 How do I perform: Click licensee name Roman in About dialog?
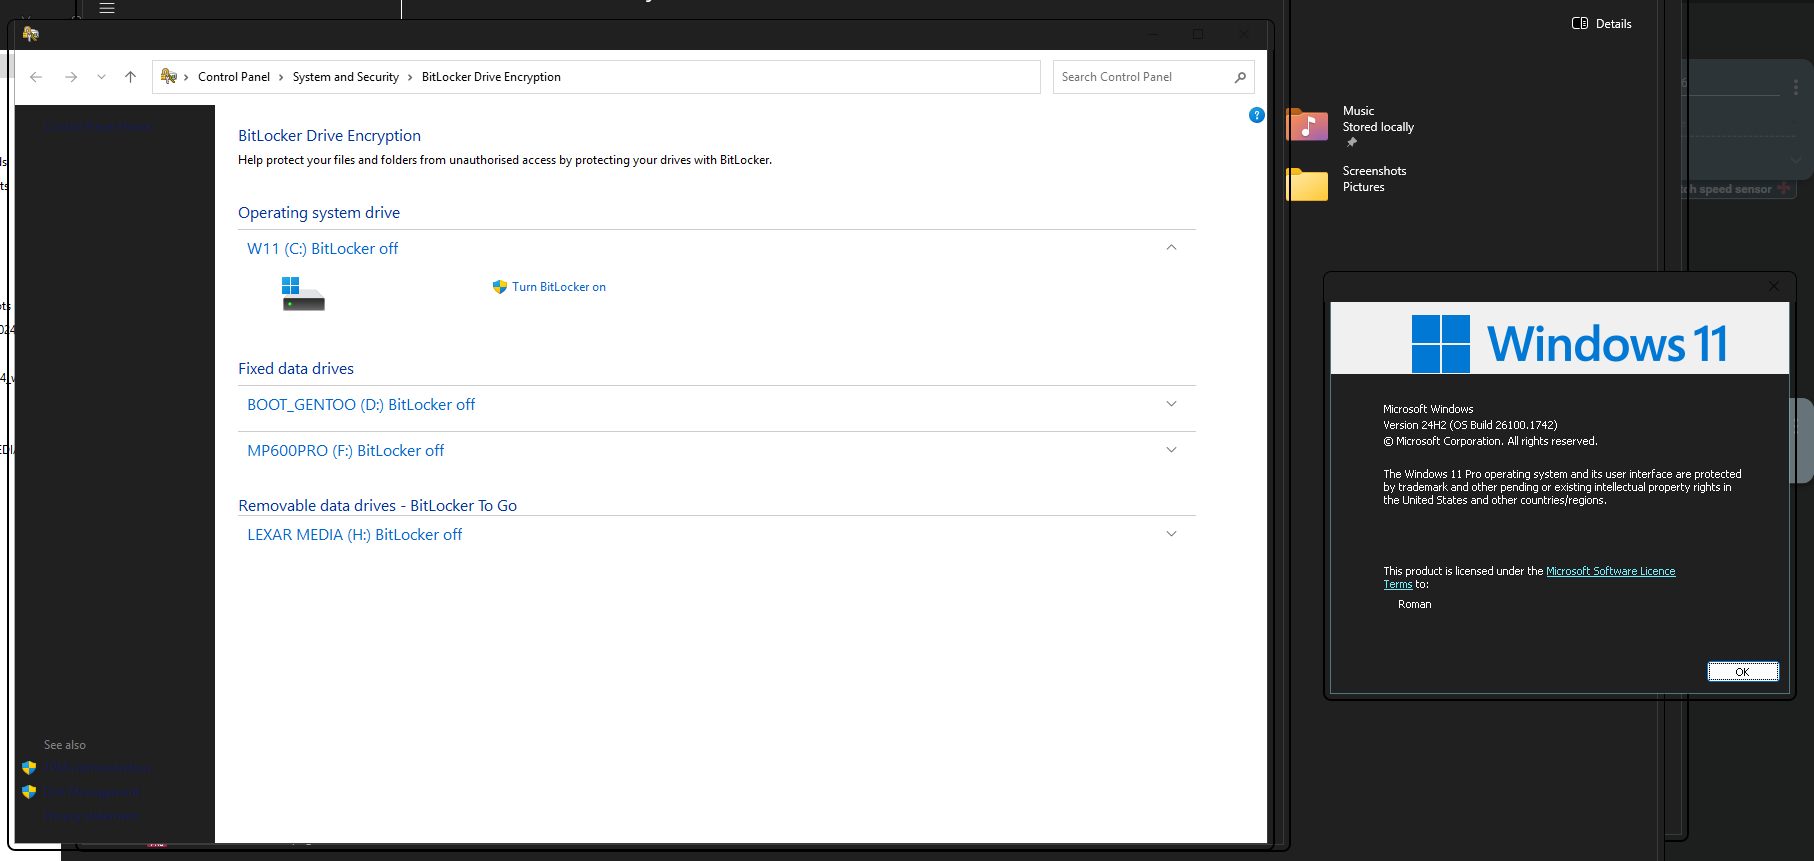click(1414, 604)
